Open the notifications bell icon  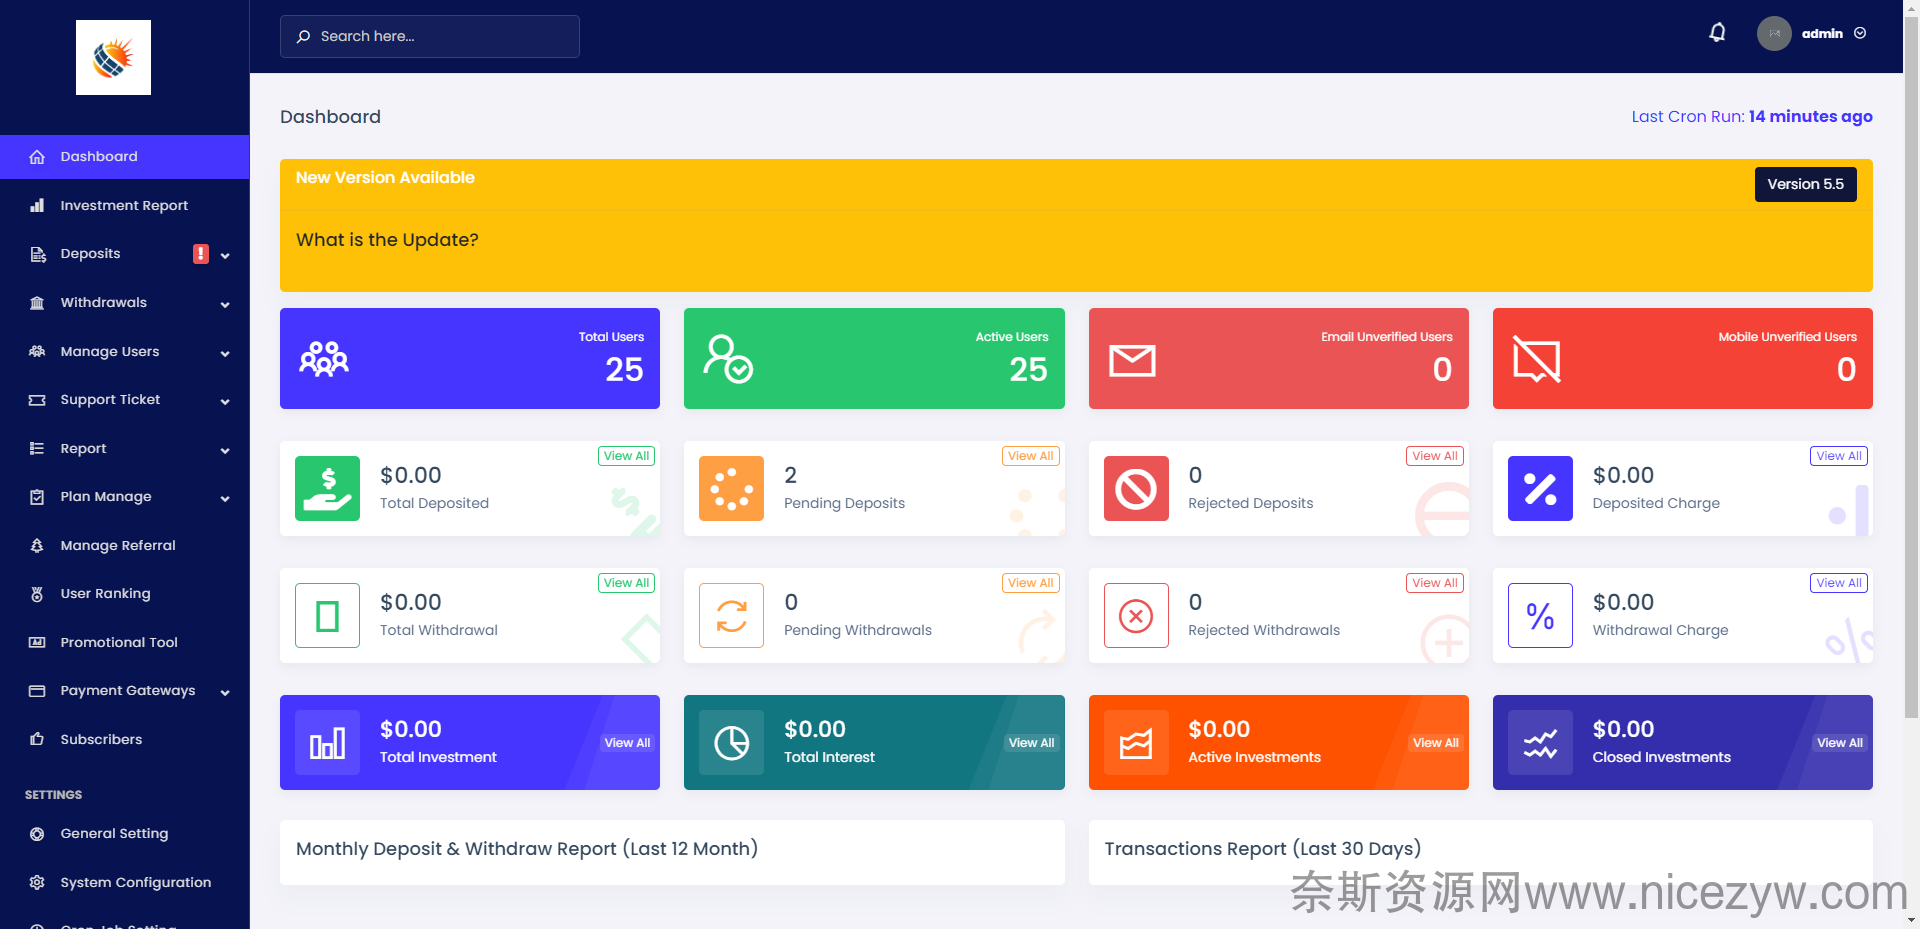coord(1717,33)
